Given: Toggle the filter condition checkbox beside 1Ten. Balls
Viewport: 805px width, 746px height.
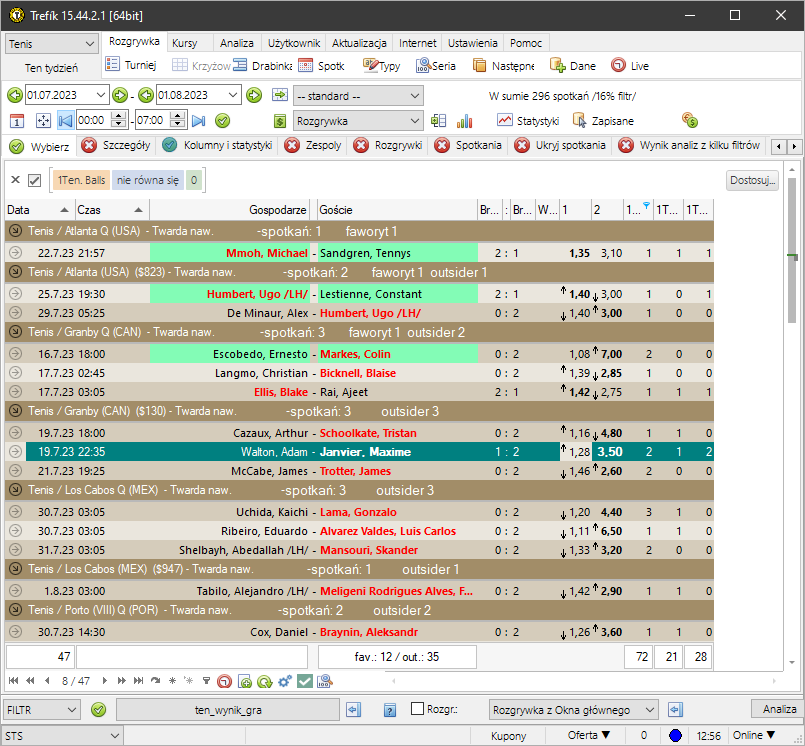Looking at the screenshot, I should (35, 180).
